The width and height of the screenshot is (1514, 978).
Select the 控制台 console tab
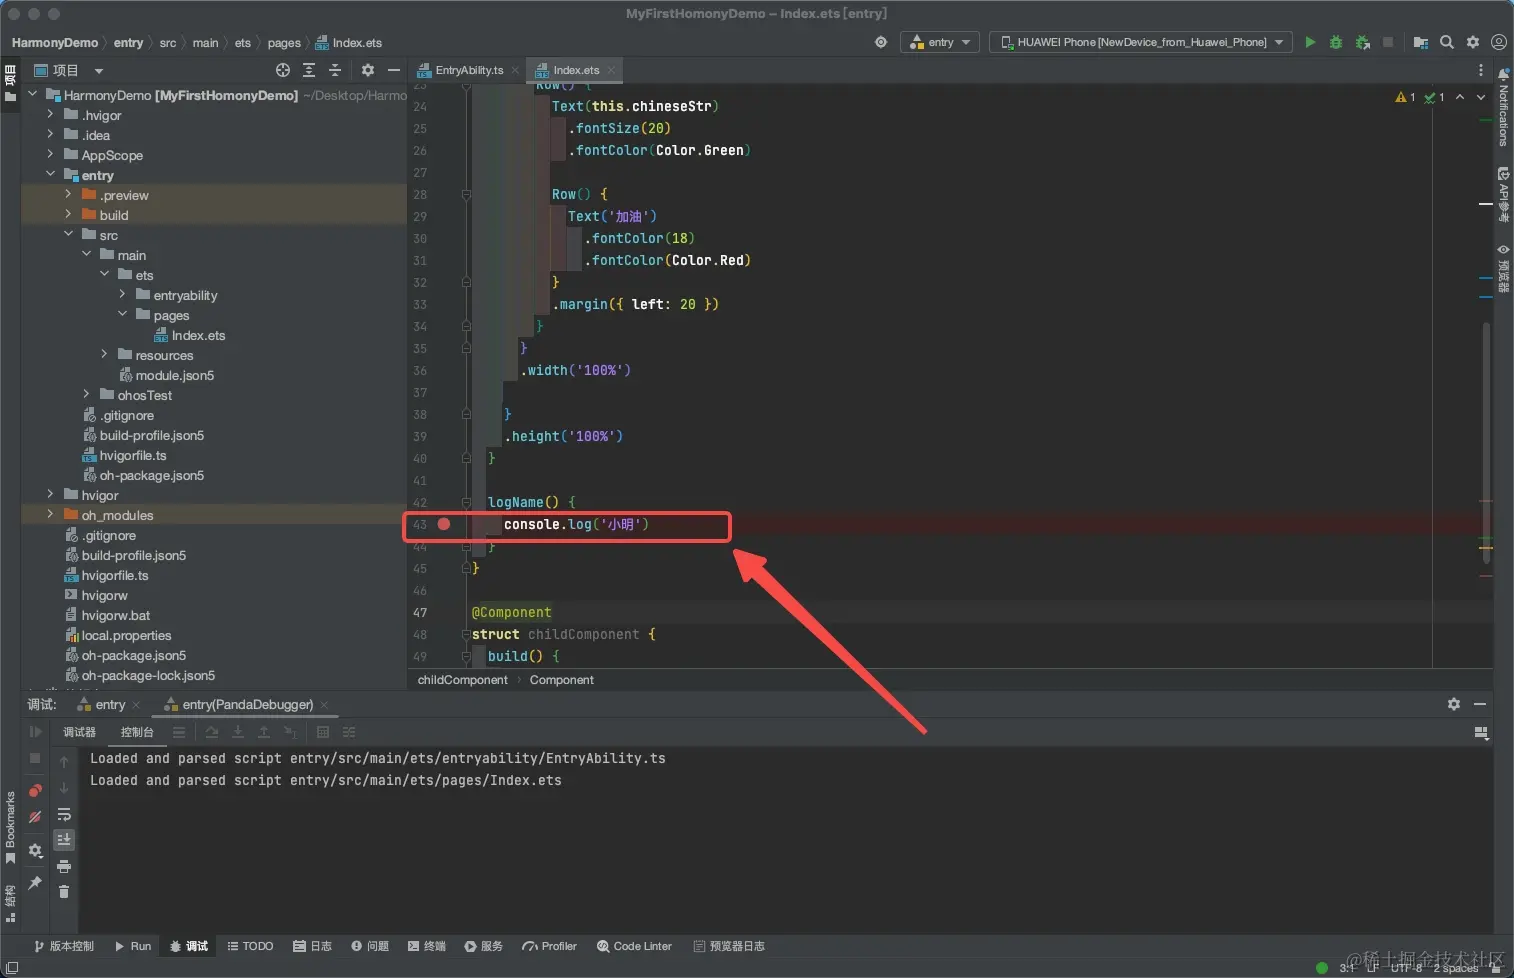point(137,732)
